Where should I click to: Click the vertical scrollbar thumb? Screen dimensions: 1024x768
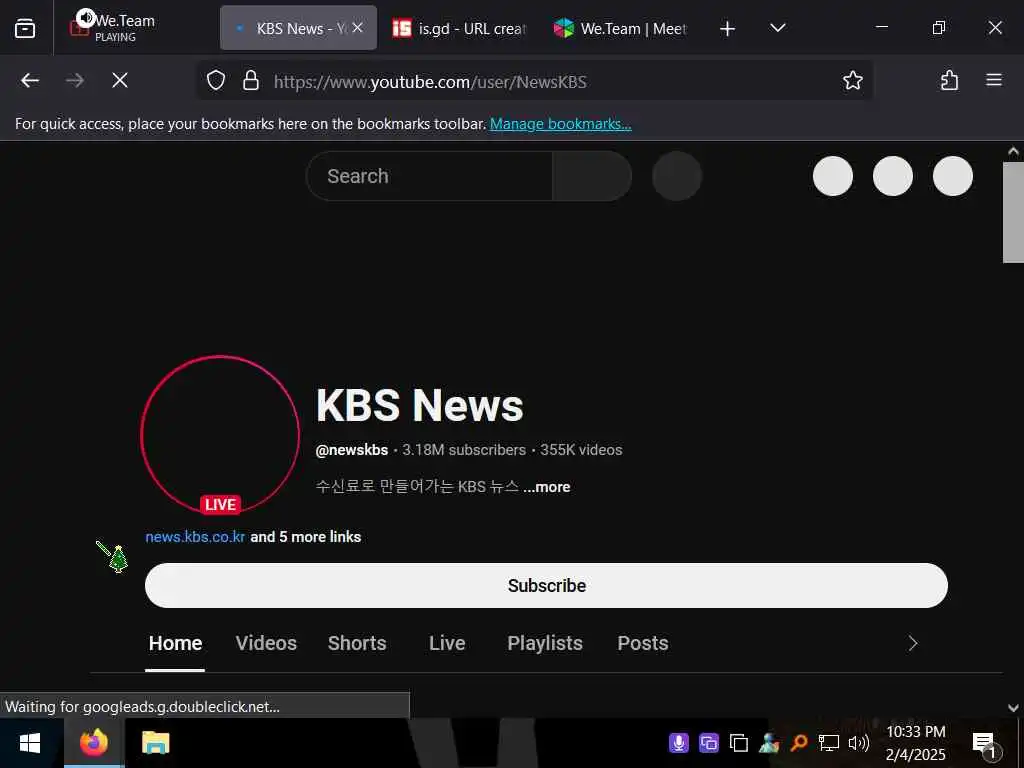(x=1013, y=212)
